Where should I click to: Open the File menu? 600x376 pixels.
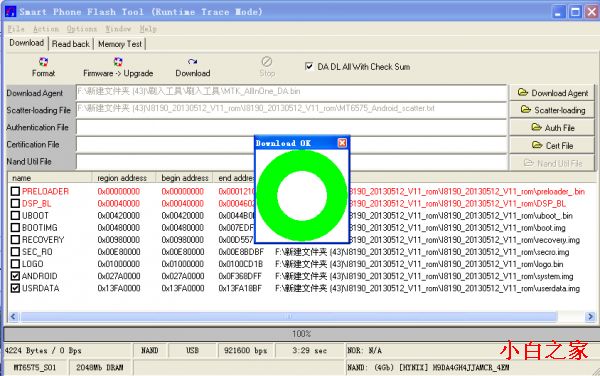[x=16, y=29]
